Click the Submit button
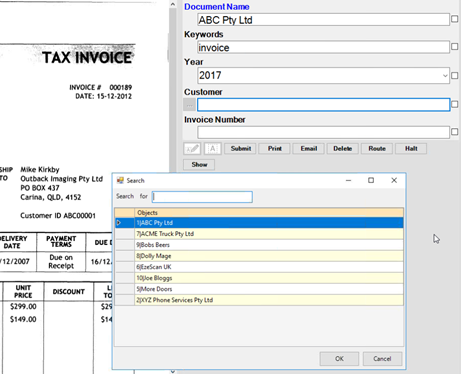Screen dimensions: 461x374 pos(240,149)
